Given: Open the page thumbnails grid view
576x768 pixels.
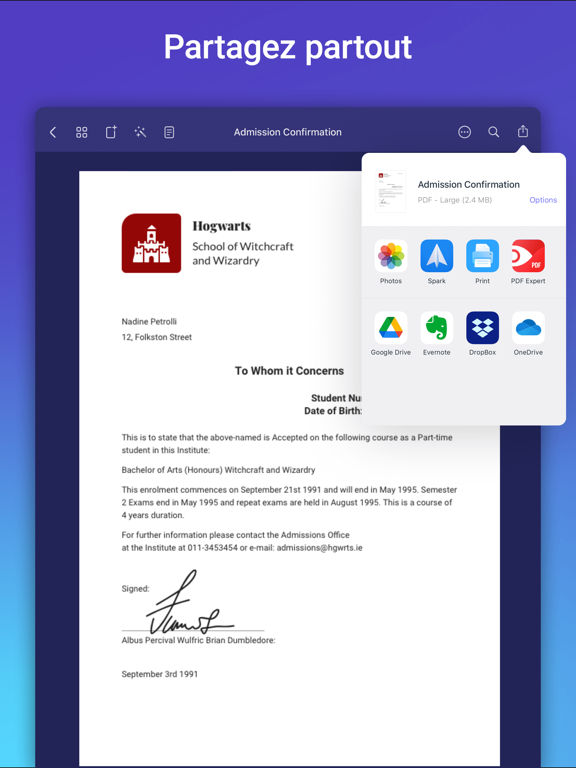Looking at the screenshot, I should (x=82, y=132).
